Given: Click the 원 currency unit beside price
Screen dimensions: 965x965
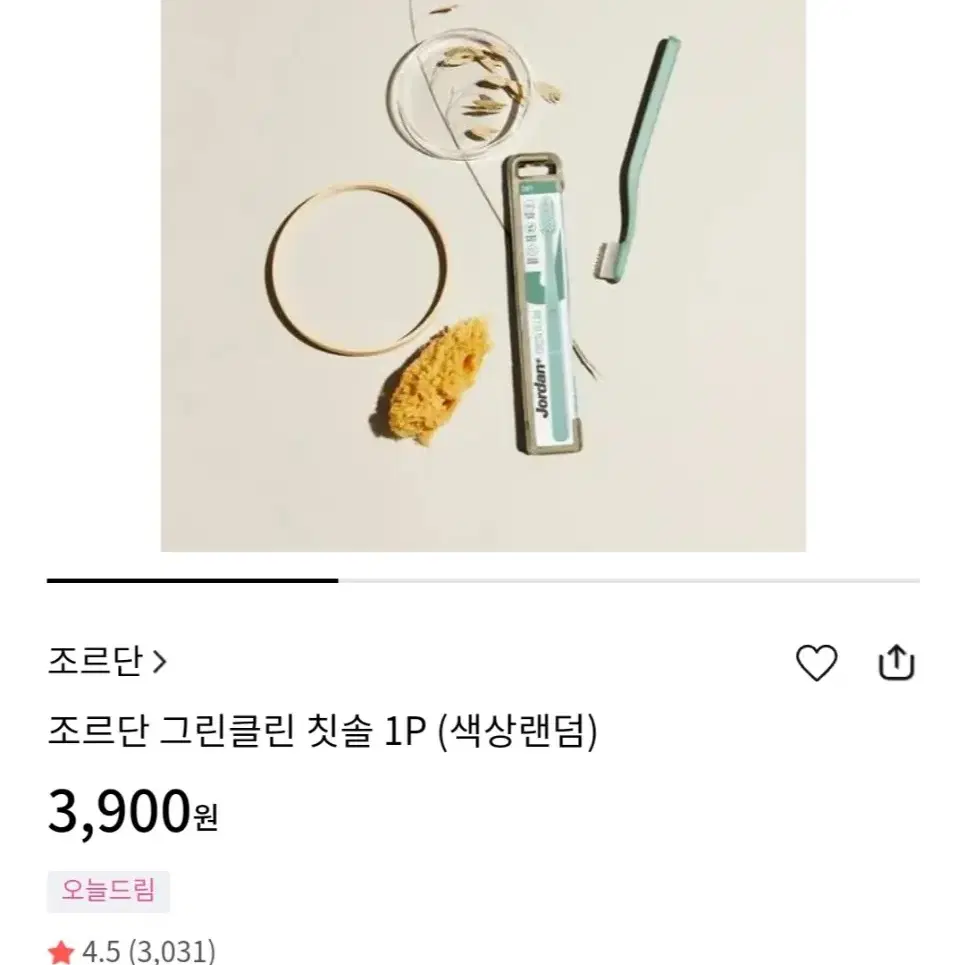Looking at the screenshot, I should 206,817.
